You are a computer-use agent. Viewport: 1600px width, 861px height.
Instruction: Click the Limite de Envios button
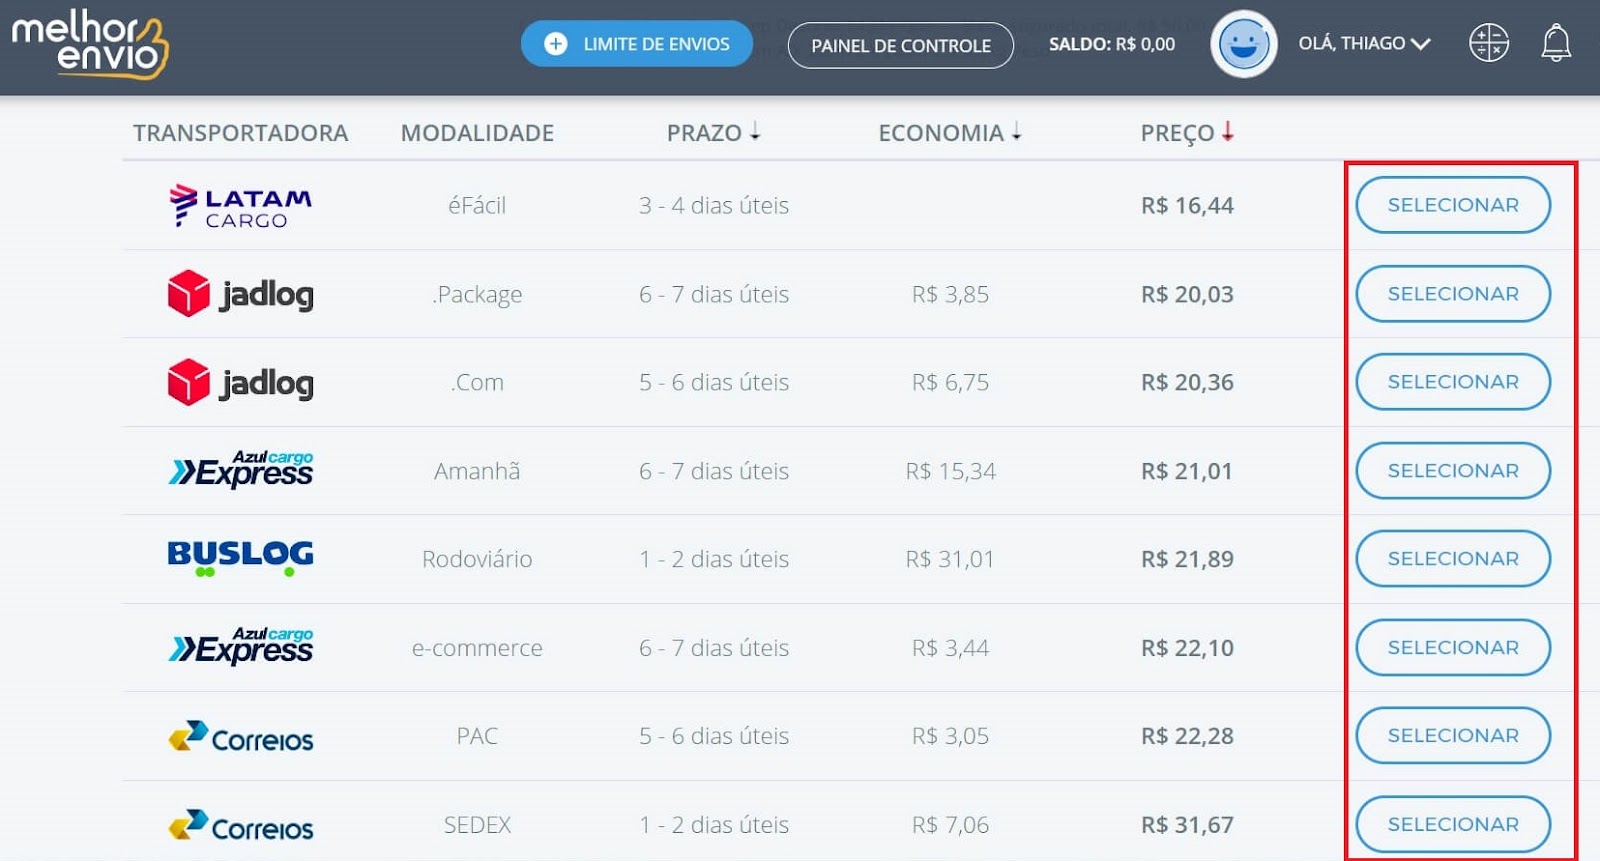click(x=636, y=44)
